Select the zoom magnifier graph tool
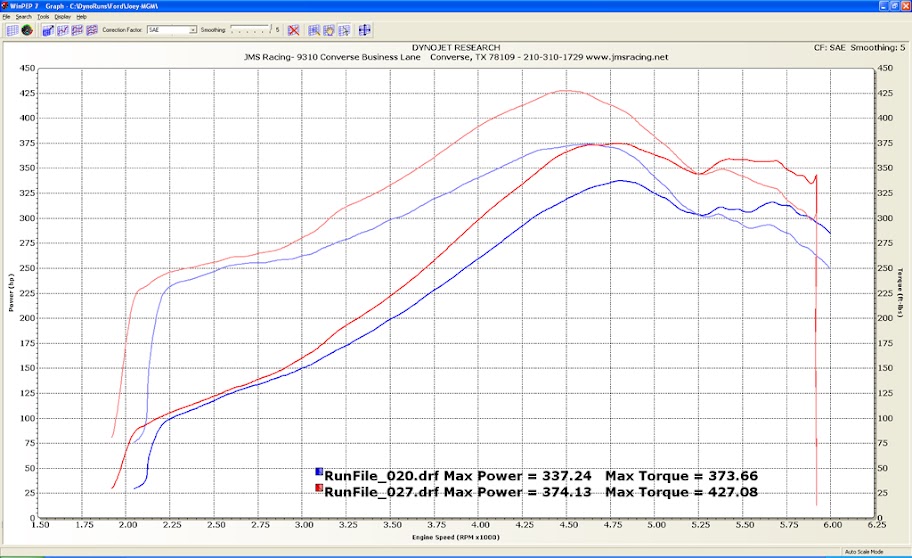 click(314, 30)
